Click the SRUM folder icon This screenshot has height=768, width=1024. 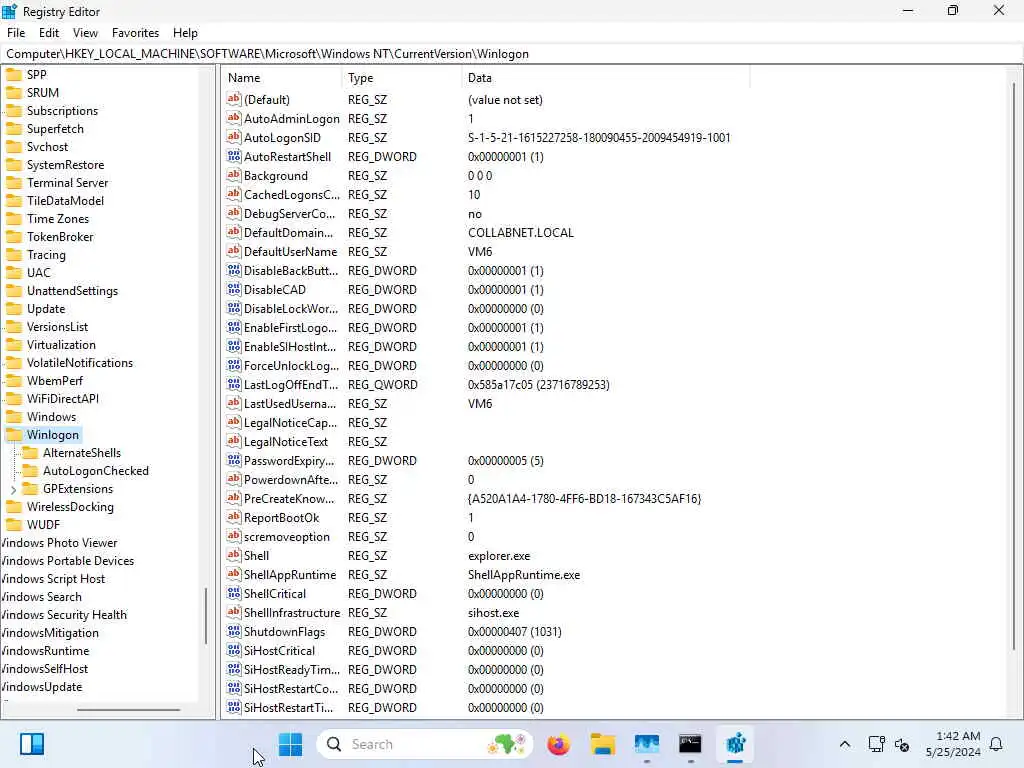click(14, 93)
